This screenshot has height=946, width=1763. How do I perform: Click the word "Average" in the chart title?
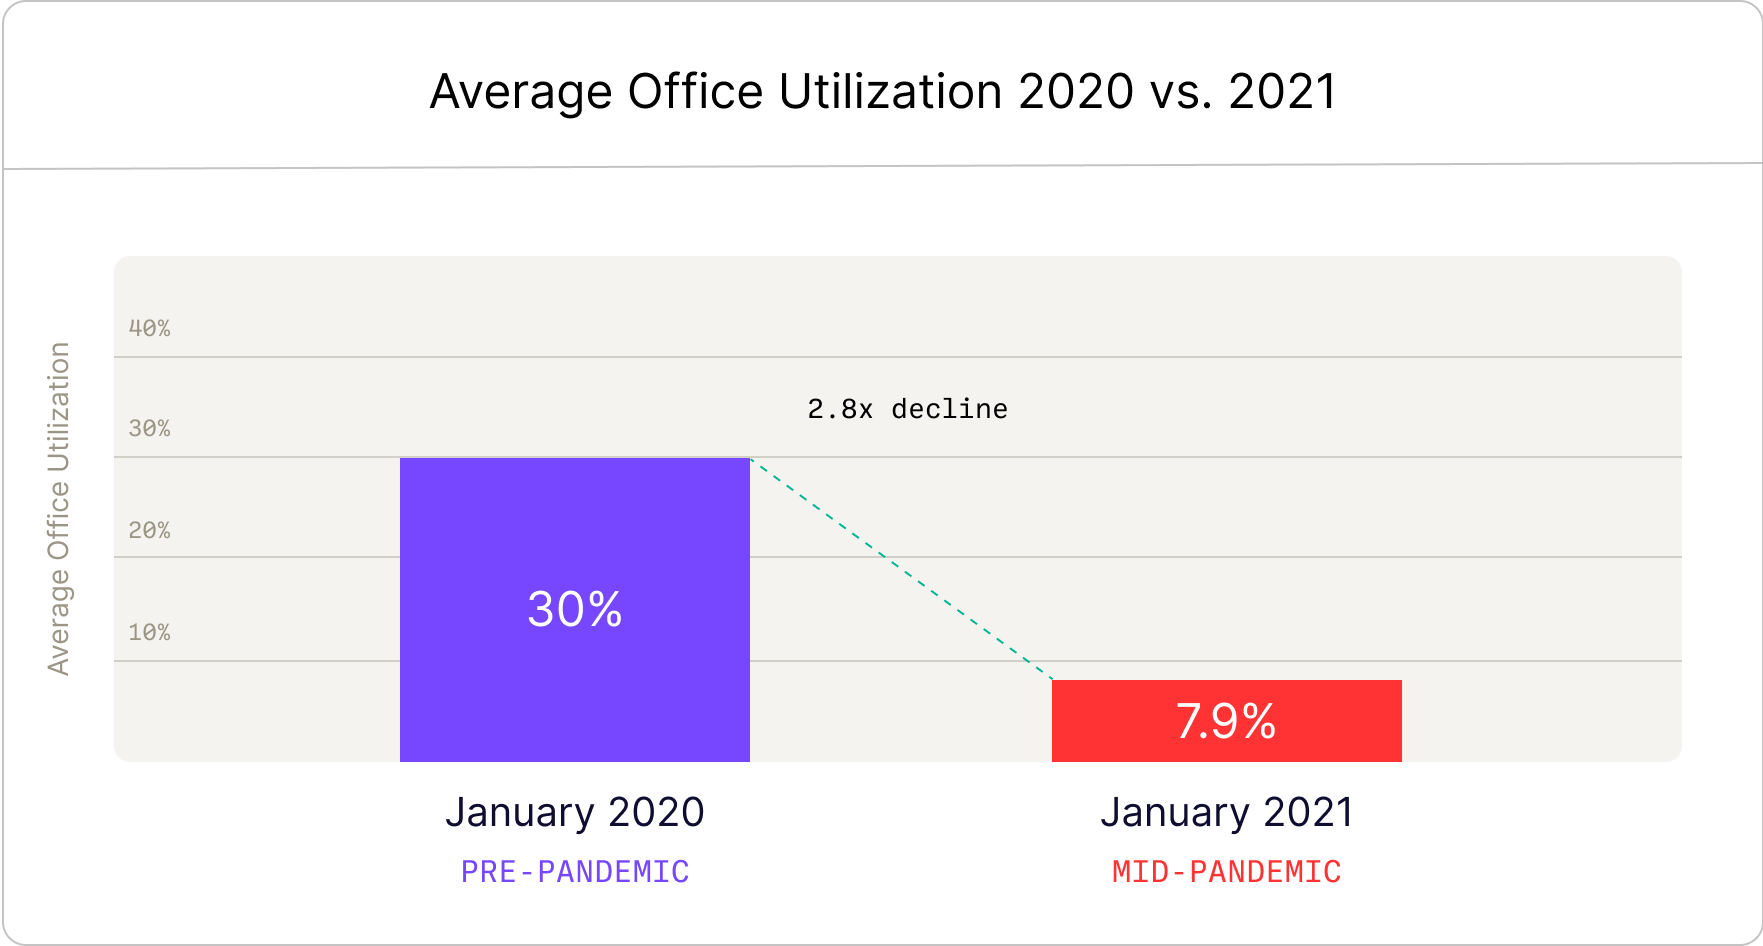[520, 92]
